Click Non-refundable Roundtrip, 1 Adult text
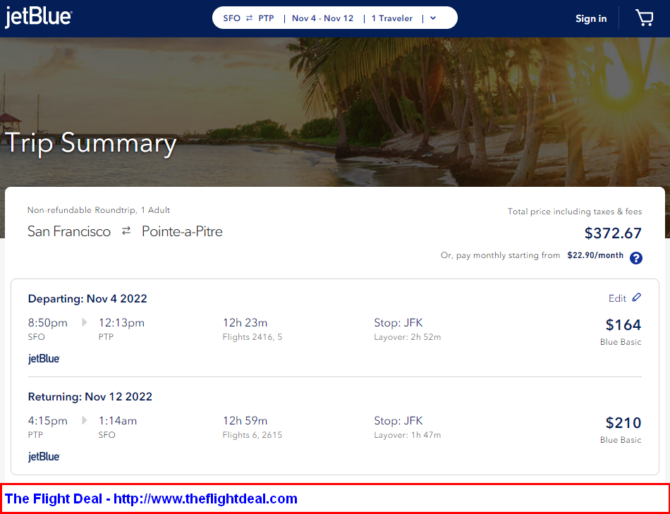Image resolution: width=670 pixels, height=514 pixels. tap(99, 210)
